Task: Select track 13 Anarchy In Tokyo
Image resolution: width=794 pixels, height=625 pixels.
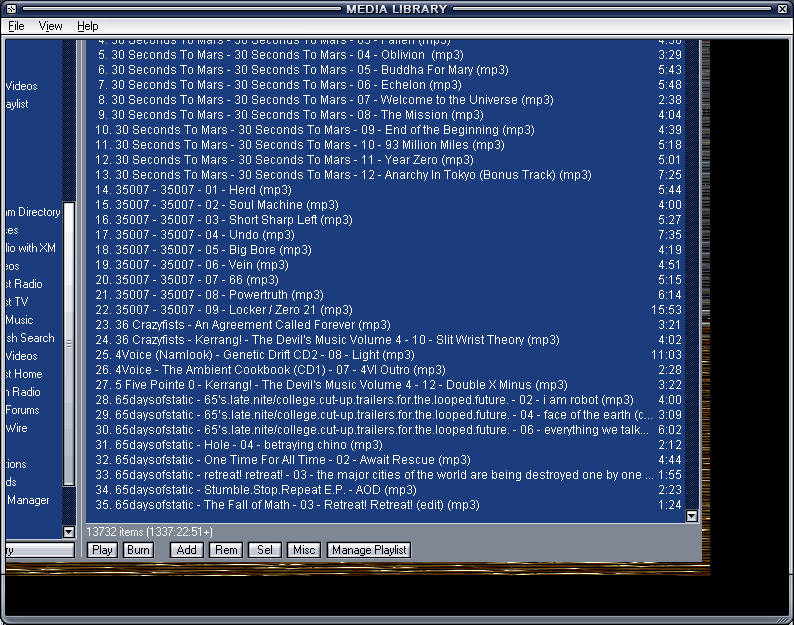Action: point(386,175)
